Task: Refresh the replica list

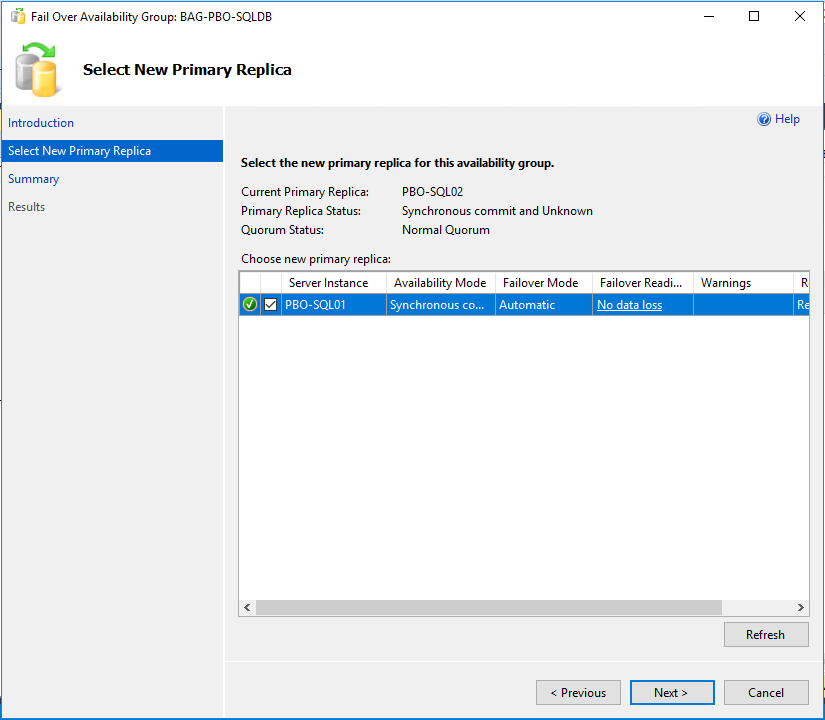Action: 766,635
